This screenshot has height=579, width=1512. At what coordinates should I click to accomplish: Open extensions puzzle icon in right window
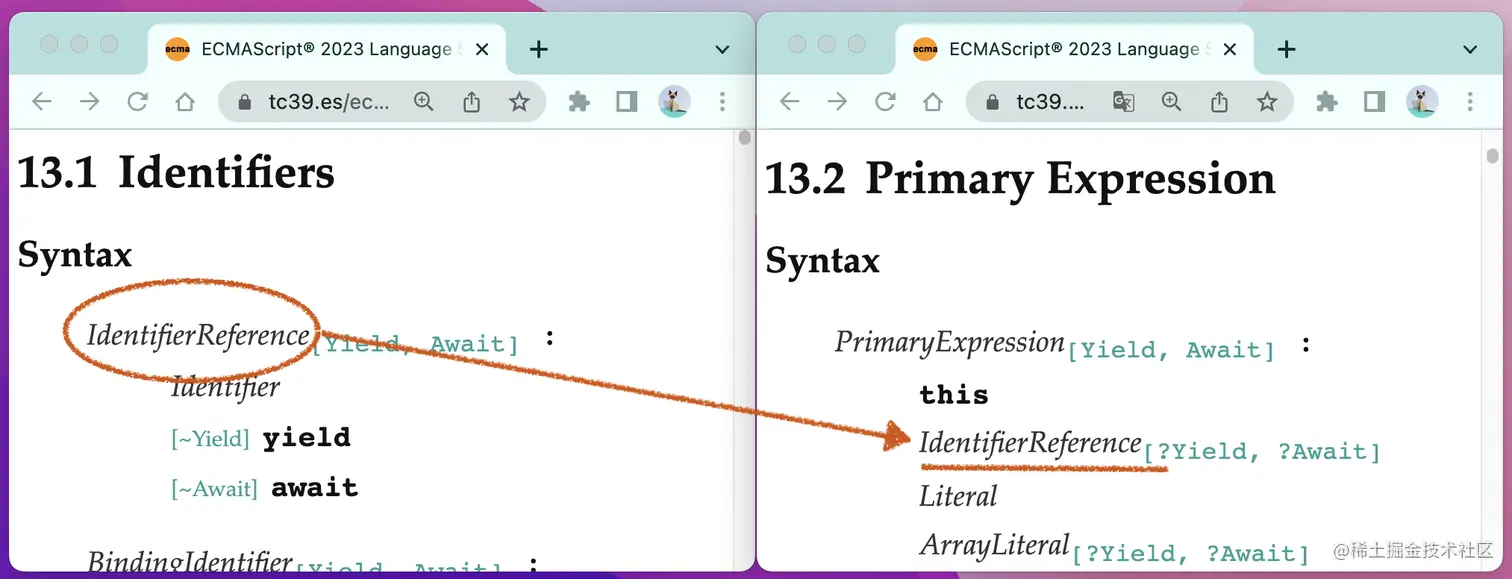[x=1327, y=101]
